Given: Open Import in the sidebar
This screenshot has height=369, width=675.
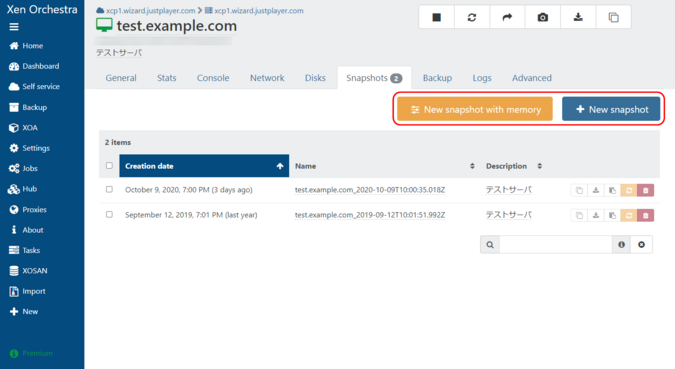Looking at the screenshot, I should point(27,291).
